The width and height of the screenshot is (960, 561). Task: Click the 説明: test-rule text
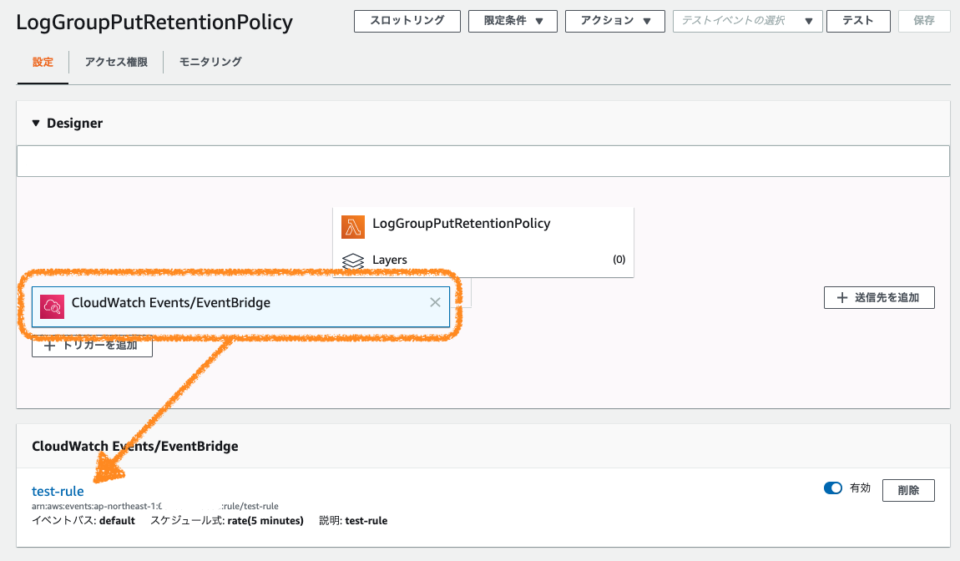click(x=353, y=521)
